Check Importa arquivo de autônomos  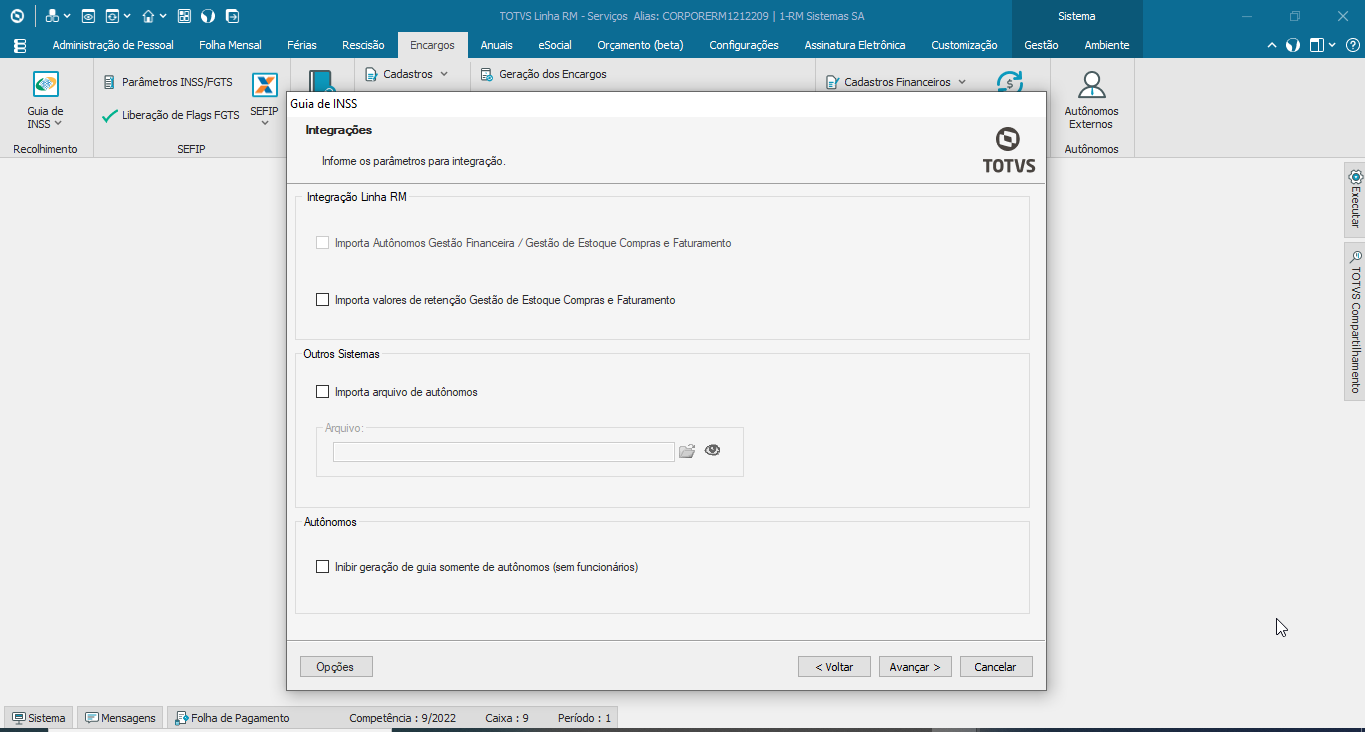(x=322, y=392)
